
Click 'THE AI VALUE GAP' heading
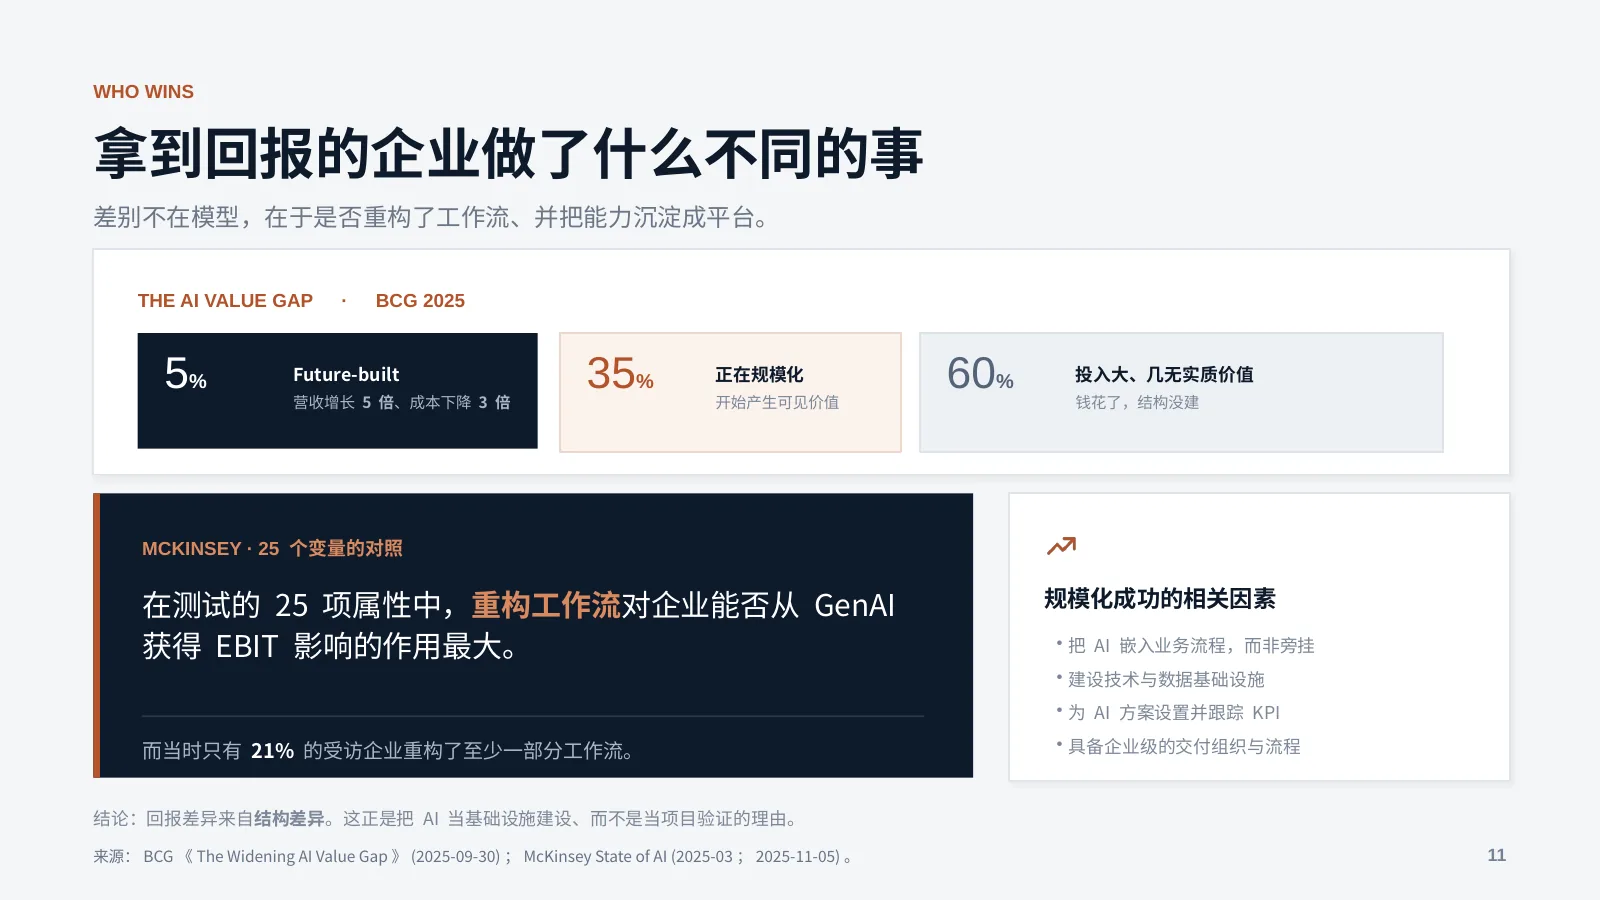tap(225, 301)
